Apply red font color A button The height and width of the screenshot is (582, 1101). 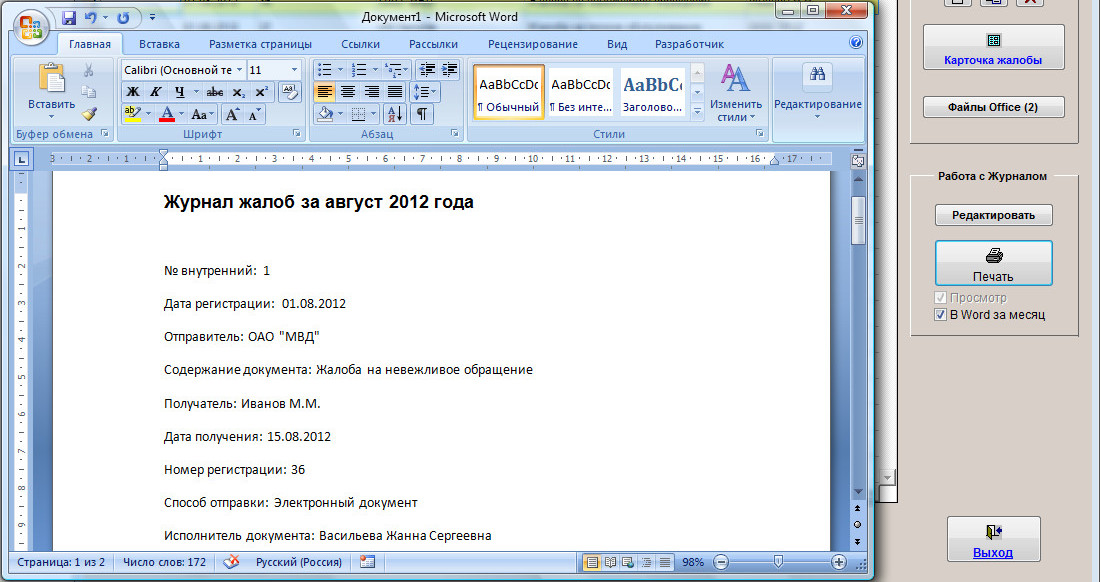pyautogui.click(x=167, y=114)
